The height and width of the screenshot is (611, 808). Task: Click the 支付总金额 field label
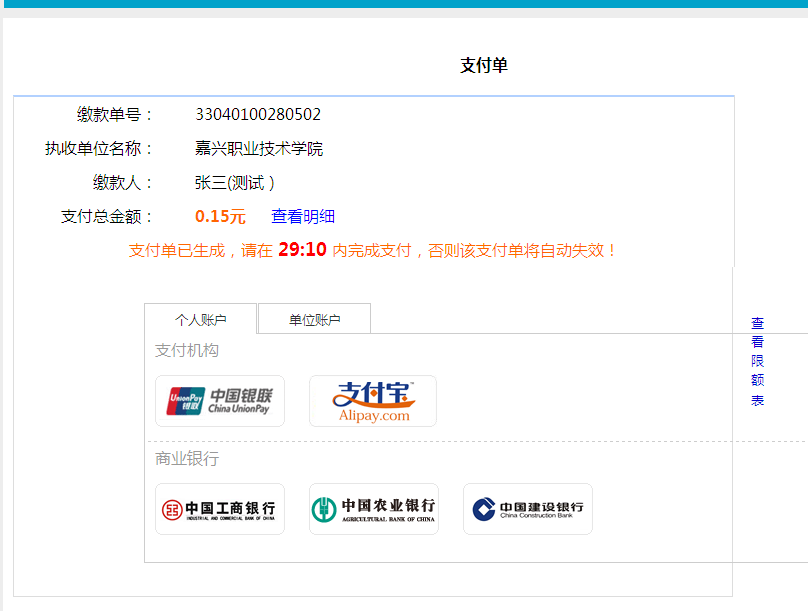point(107,216)
